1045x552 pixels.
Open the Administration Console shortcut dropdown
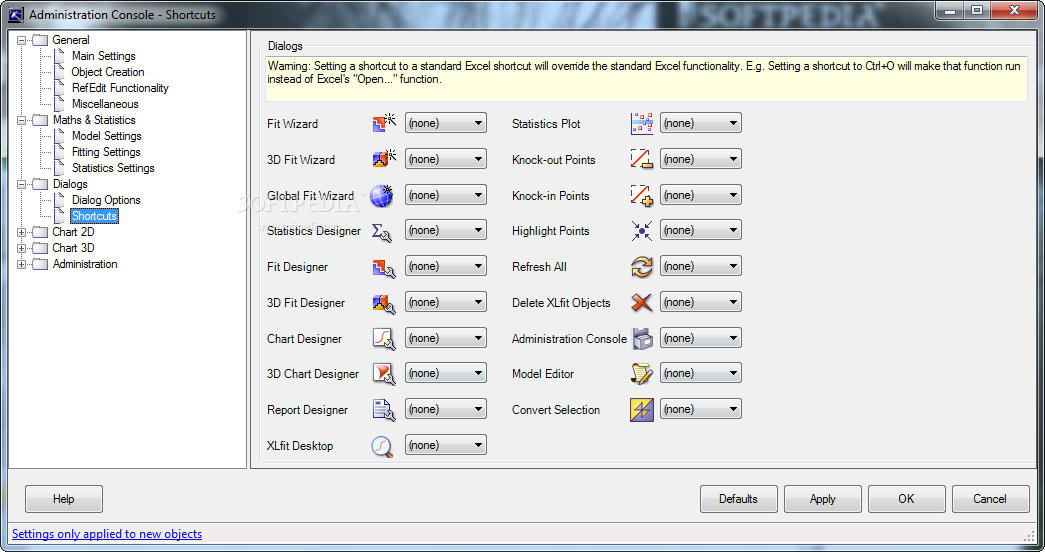700,338
